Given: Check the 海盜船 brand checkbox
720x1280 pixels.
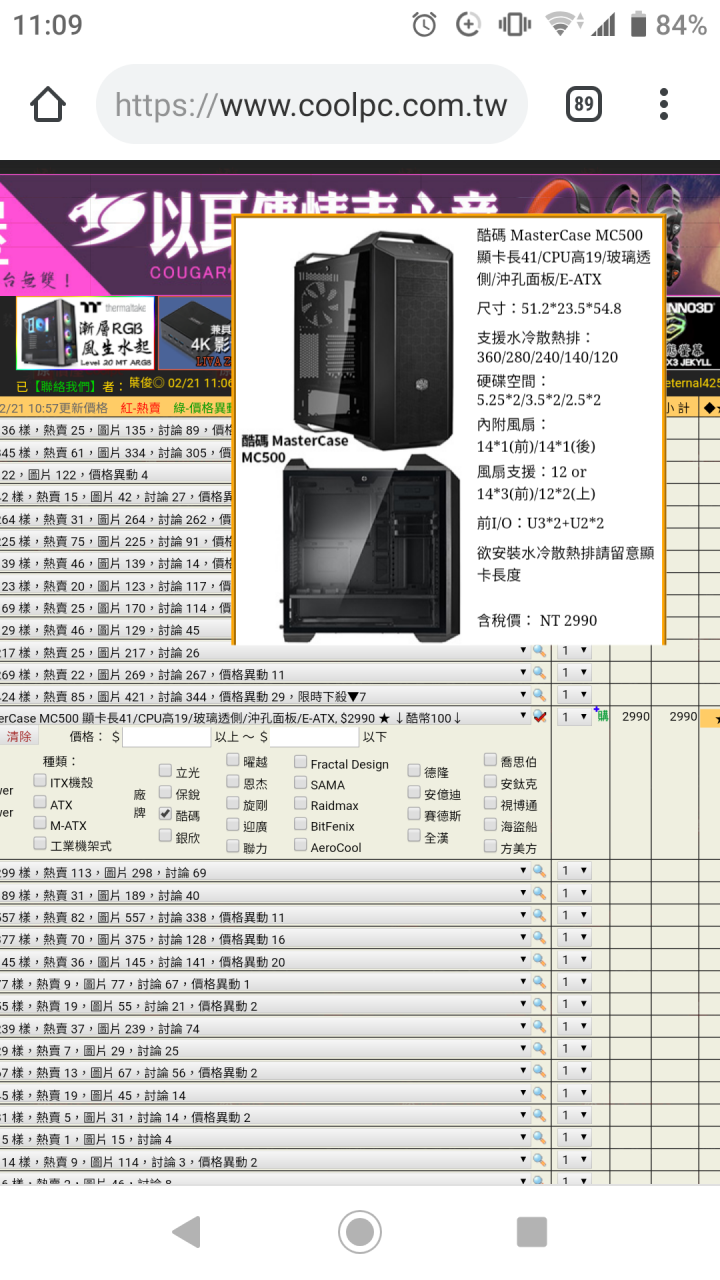Looking at the screenshot, I should (491, 825).
